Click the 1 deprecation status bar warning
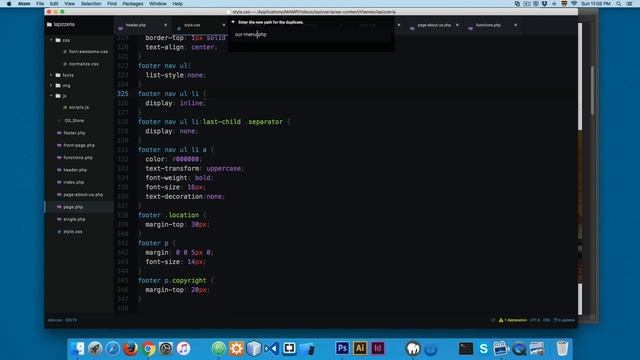 point(513,320)
